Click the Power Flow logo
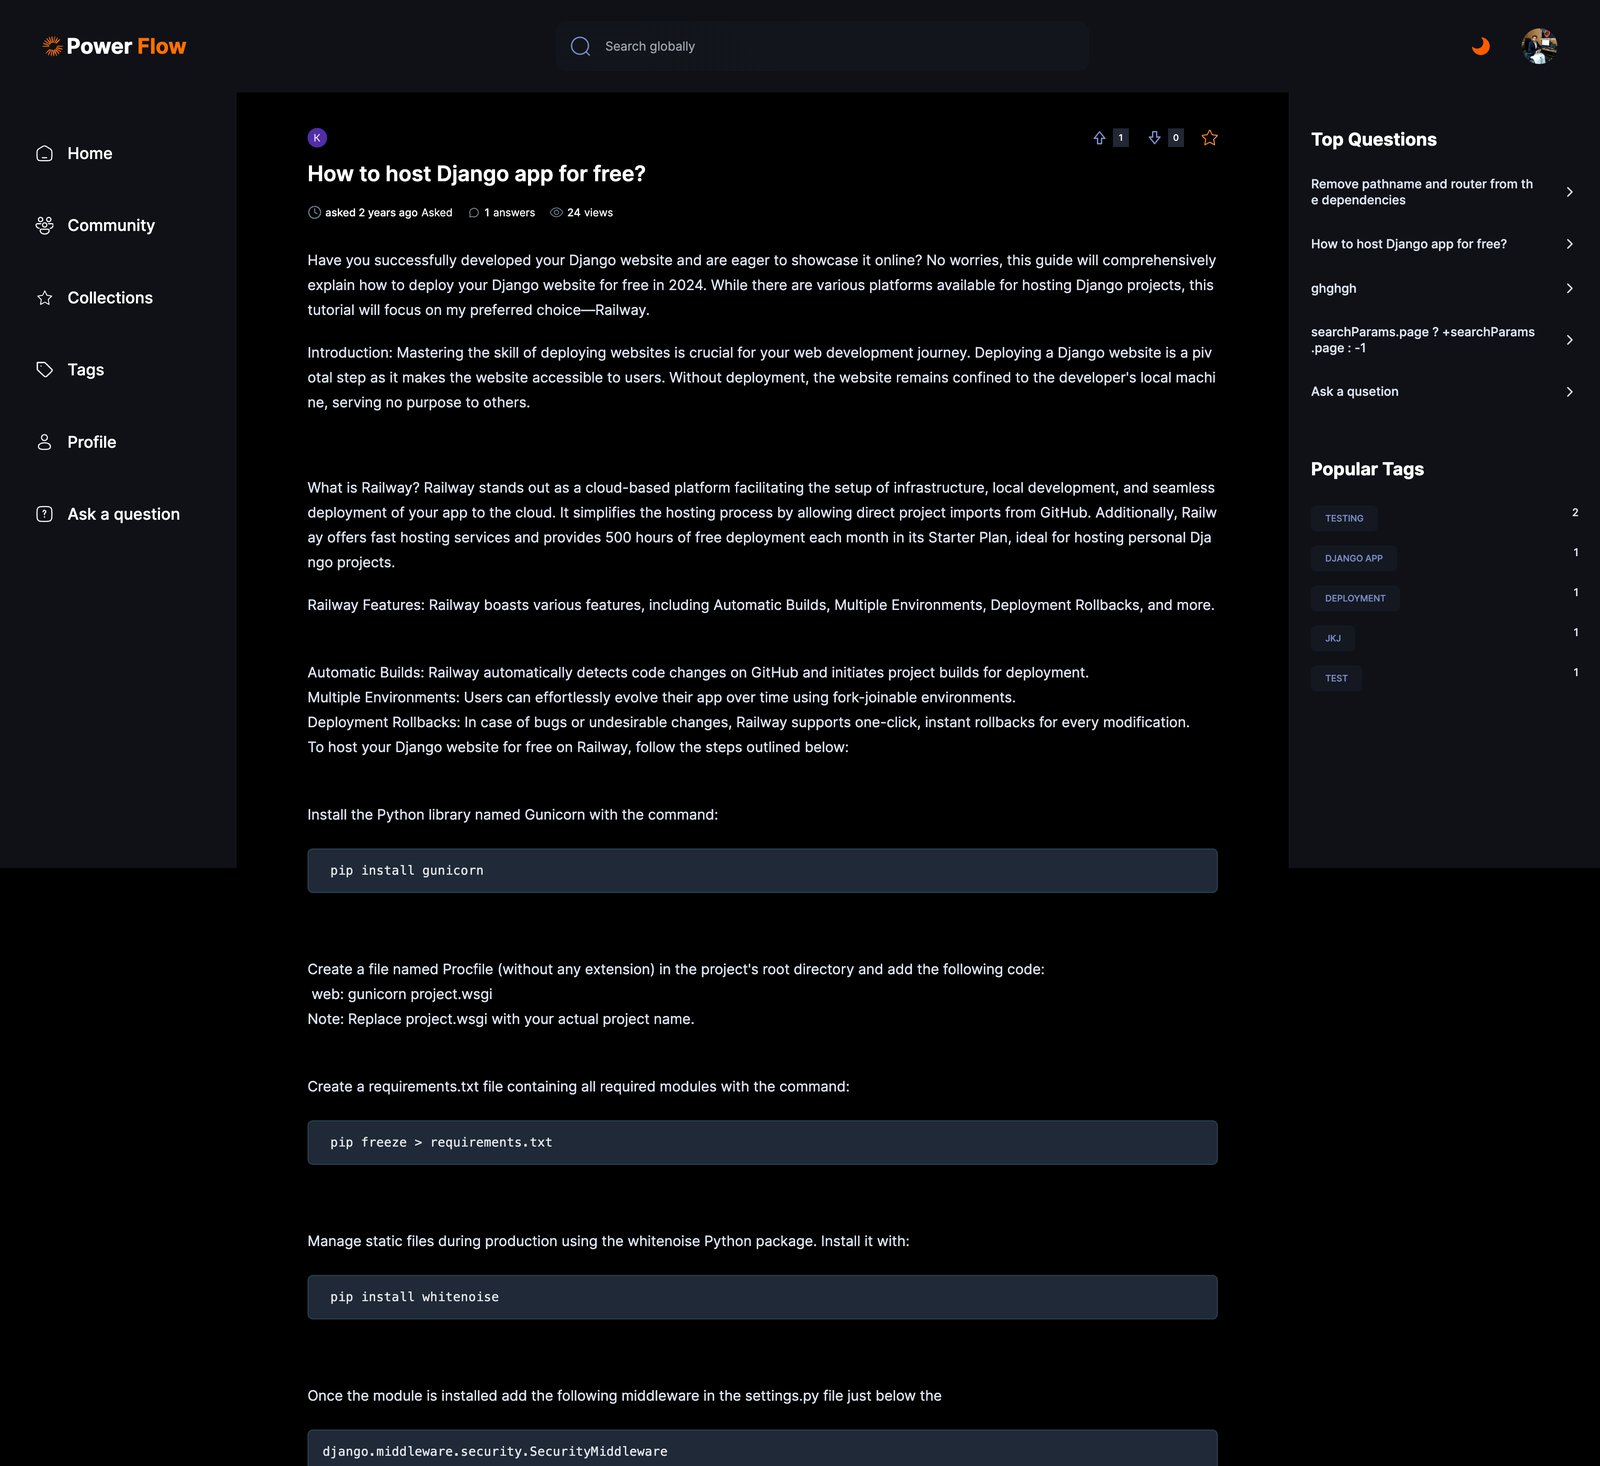The width and height of the screenshot is (1600, 1466). 114,46
